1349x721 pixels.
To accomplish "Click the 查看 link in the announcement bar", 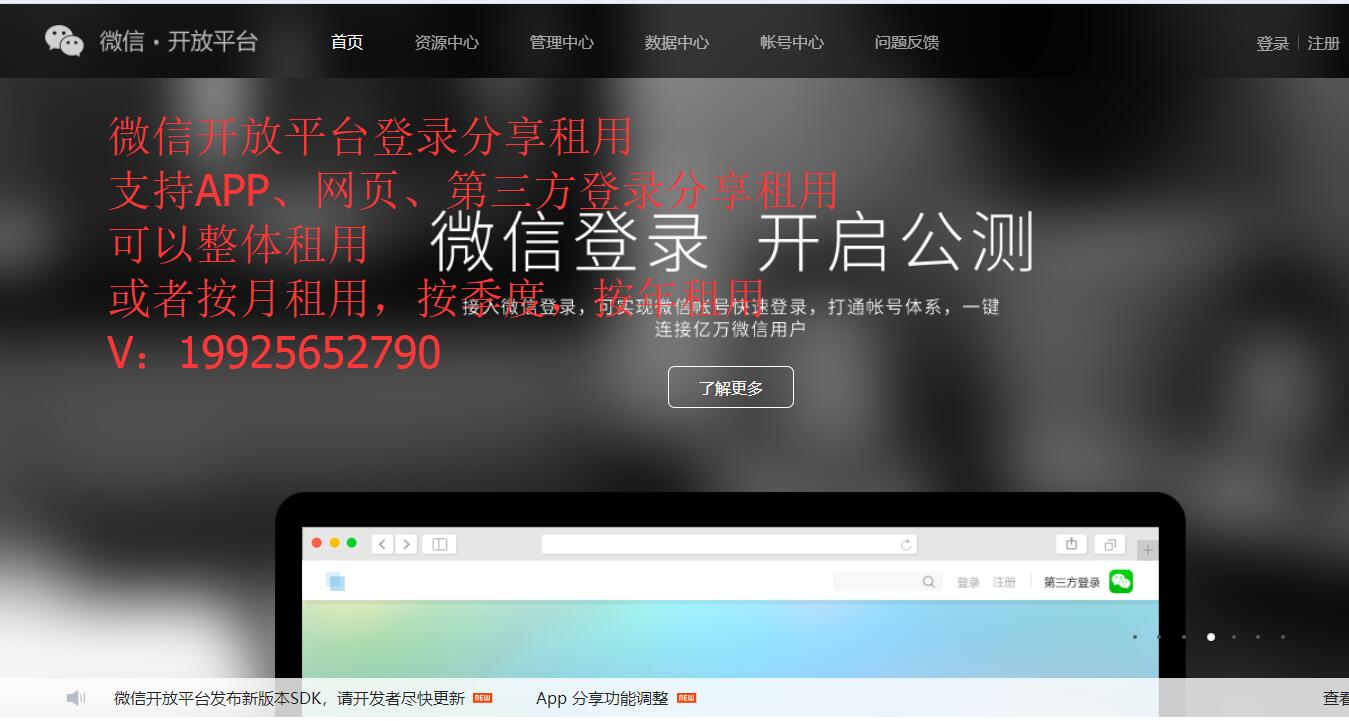I will (x=1335, y=698).
